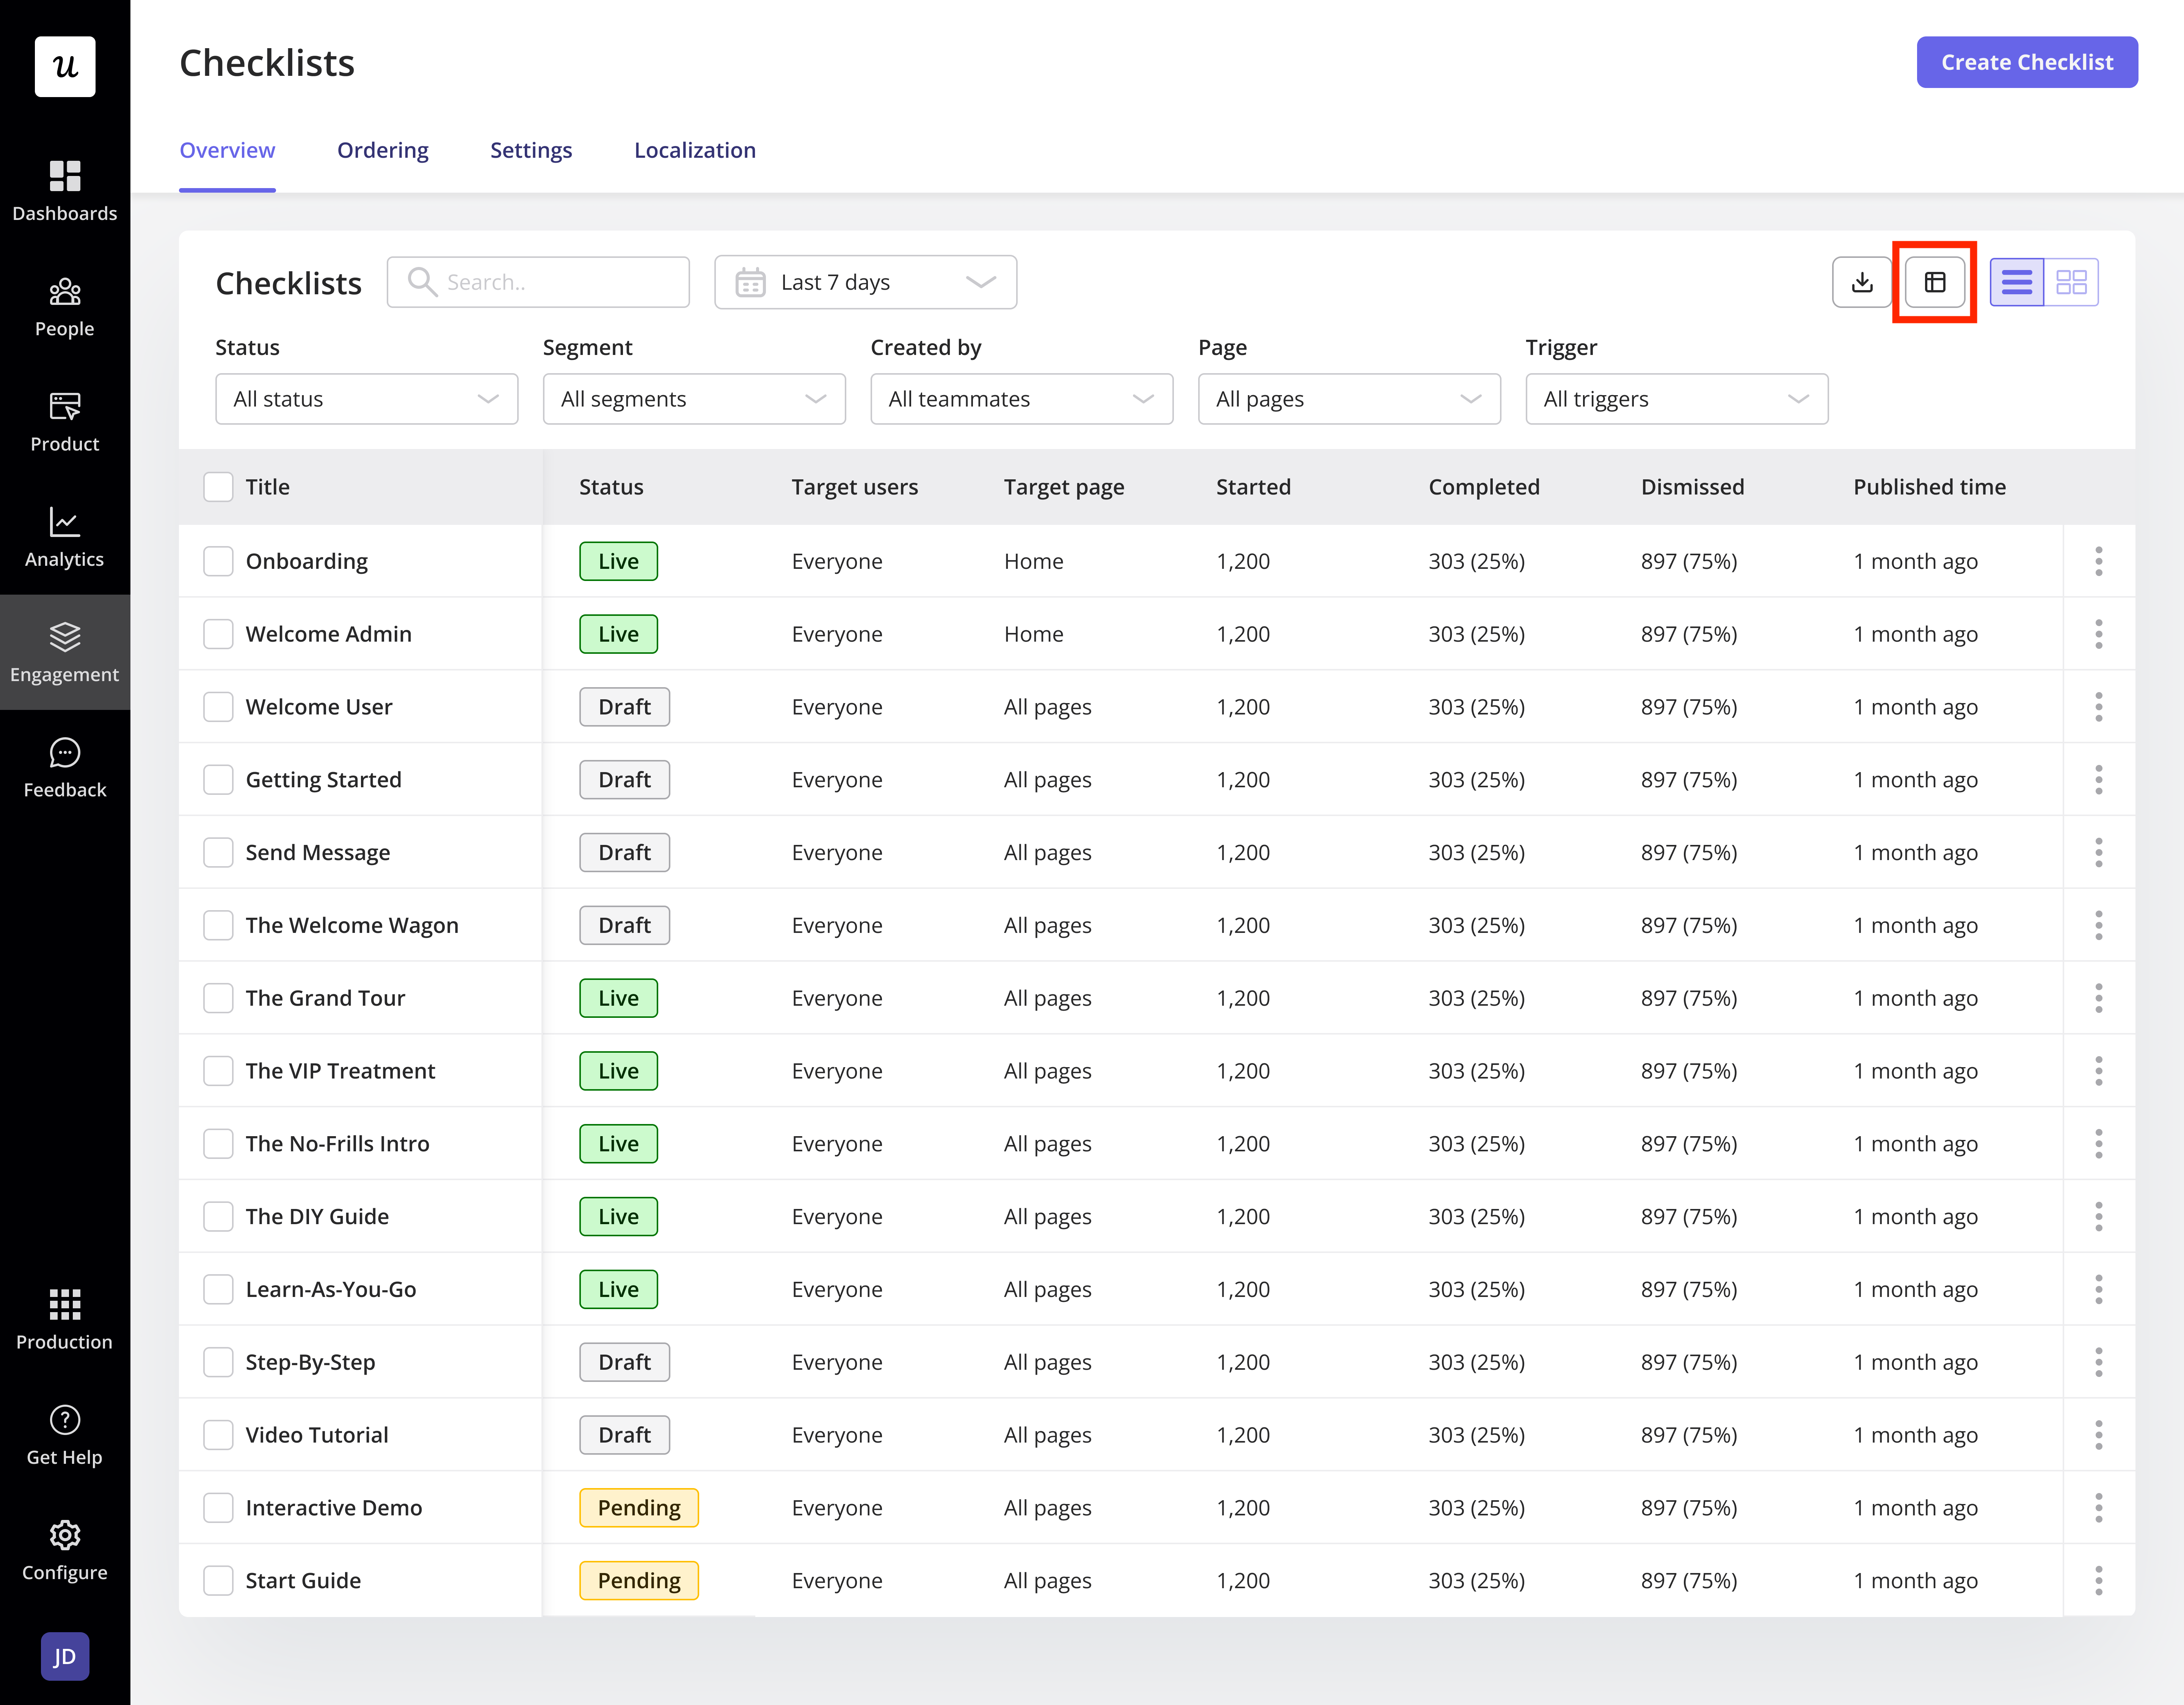The width and height of the screenshot is (2184, 1705).
Task: Check the Welcome Admin checkbox
Action: click(218, 634)
